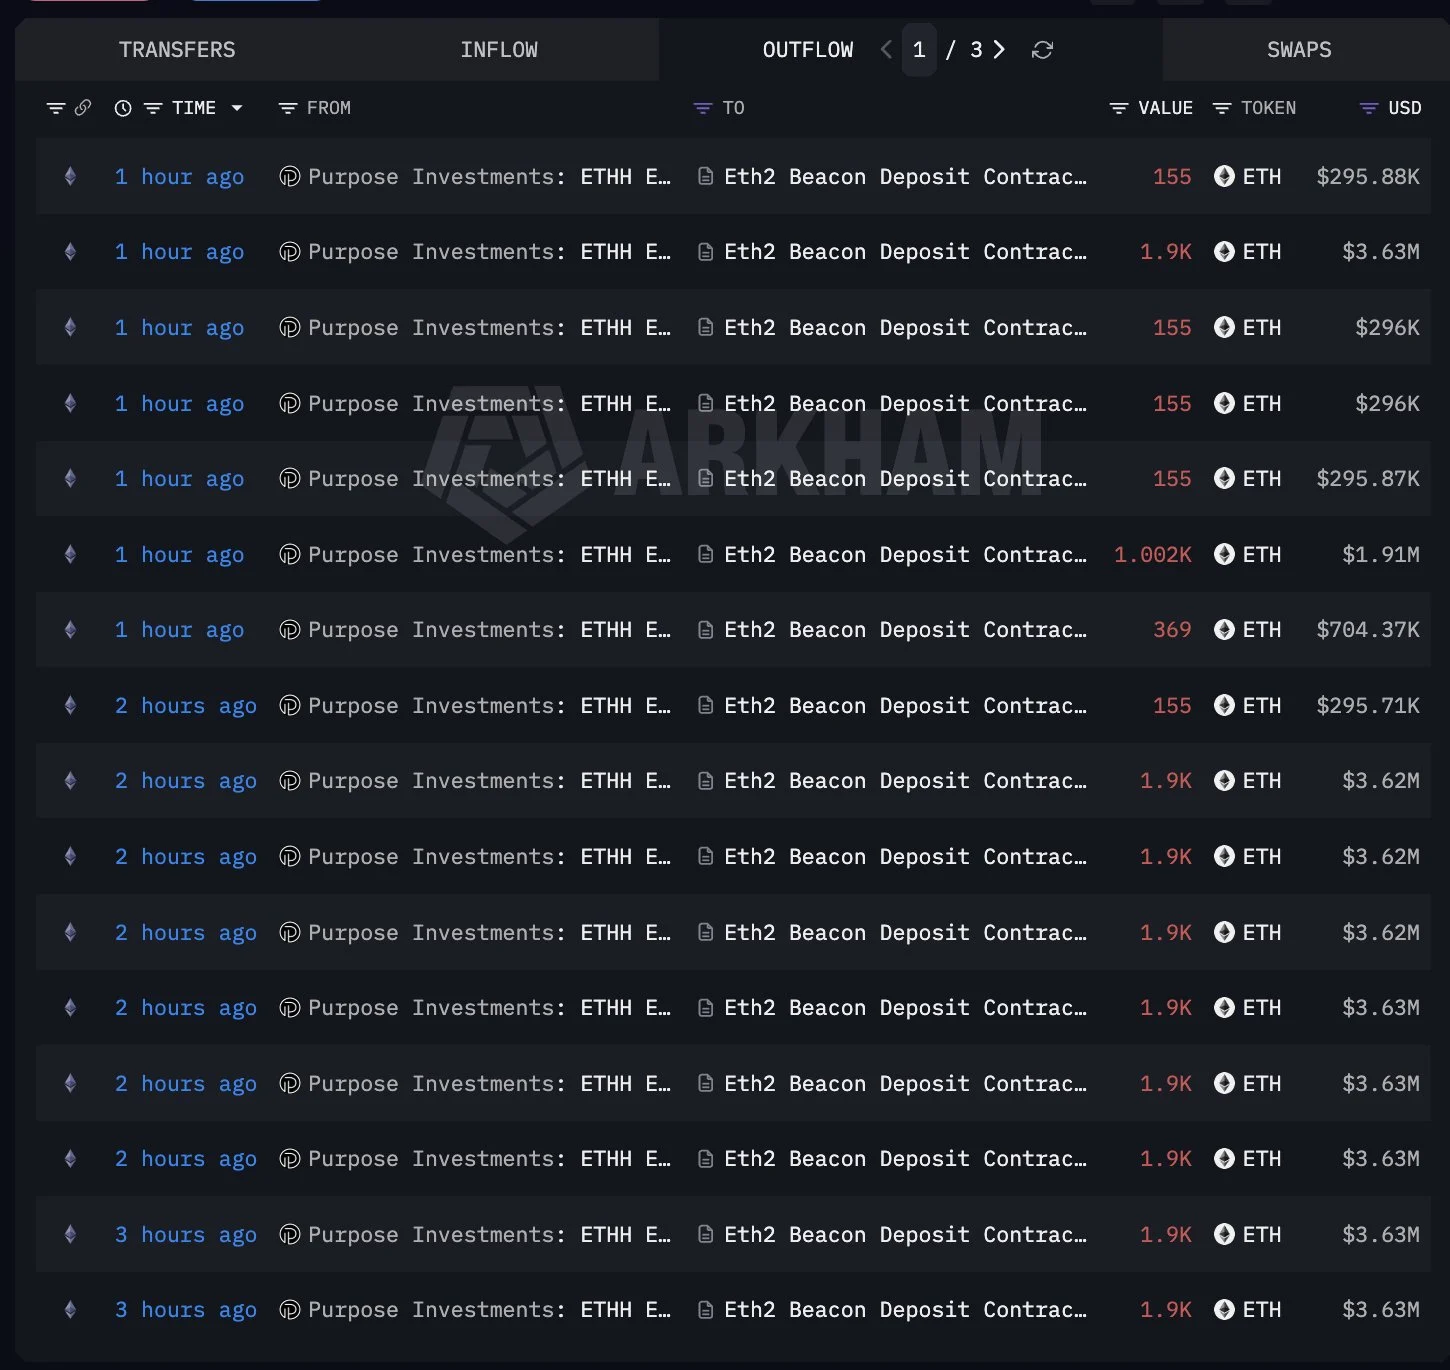This screenshot has height=1370, width=1450.
Task: Open the time link in the $704.37K row
Action: [x=179, y=630]
